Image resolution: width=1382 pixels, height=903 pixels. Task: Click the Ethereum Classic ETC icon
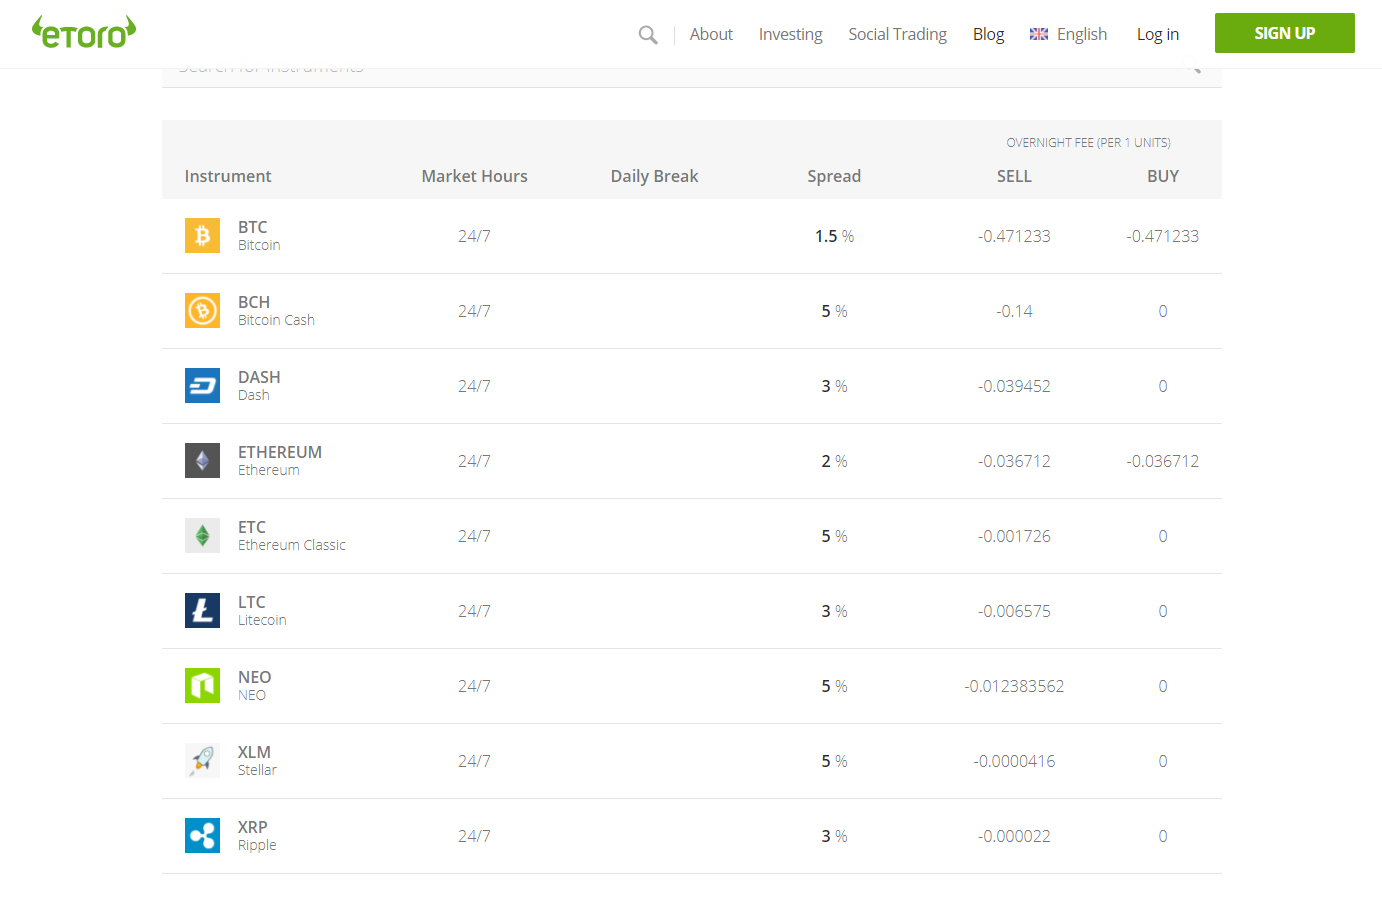202,536
